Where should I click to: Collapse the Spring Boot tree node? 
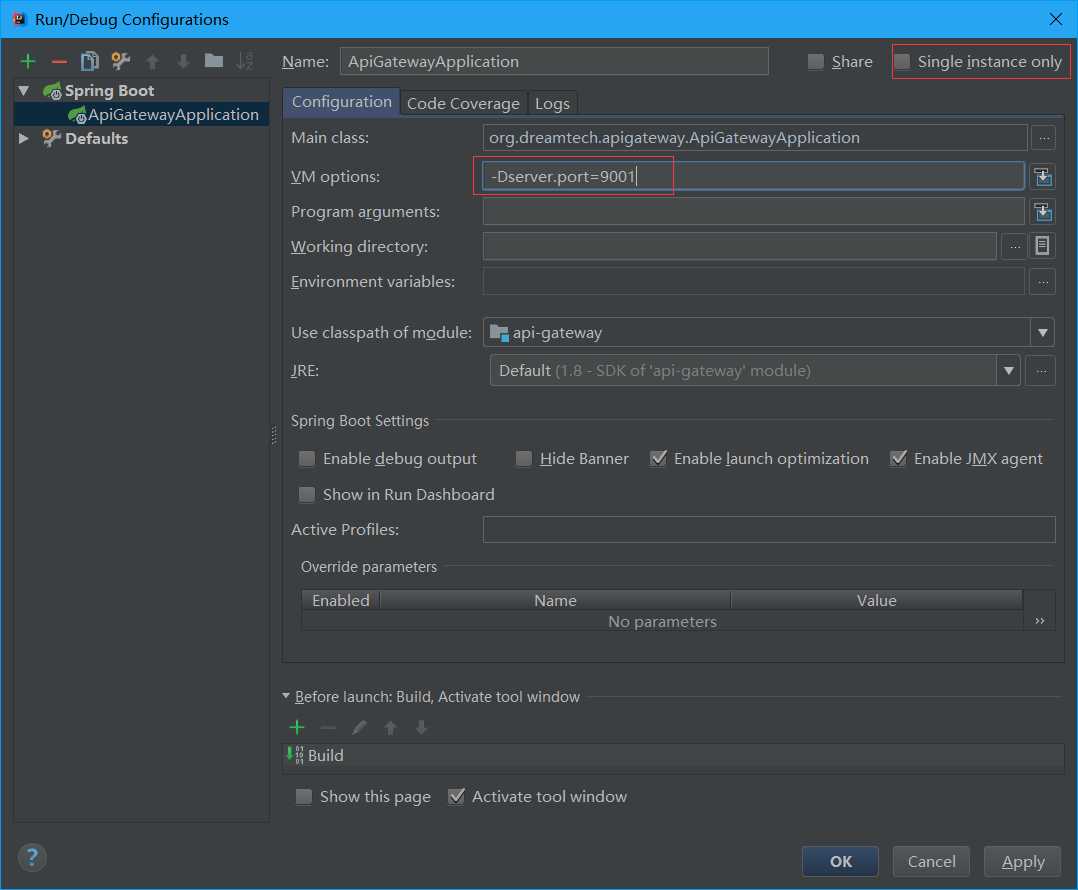click(x=24, y=91)
